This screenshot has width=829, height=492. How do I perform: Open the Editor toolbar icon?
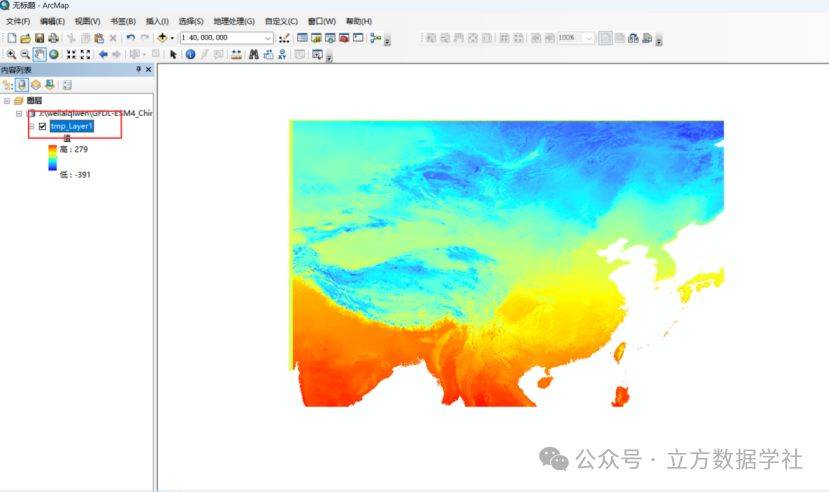284,38
